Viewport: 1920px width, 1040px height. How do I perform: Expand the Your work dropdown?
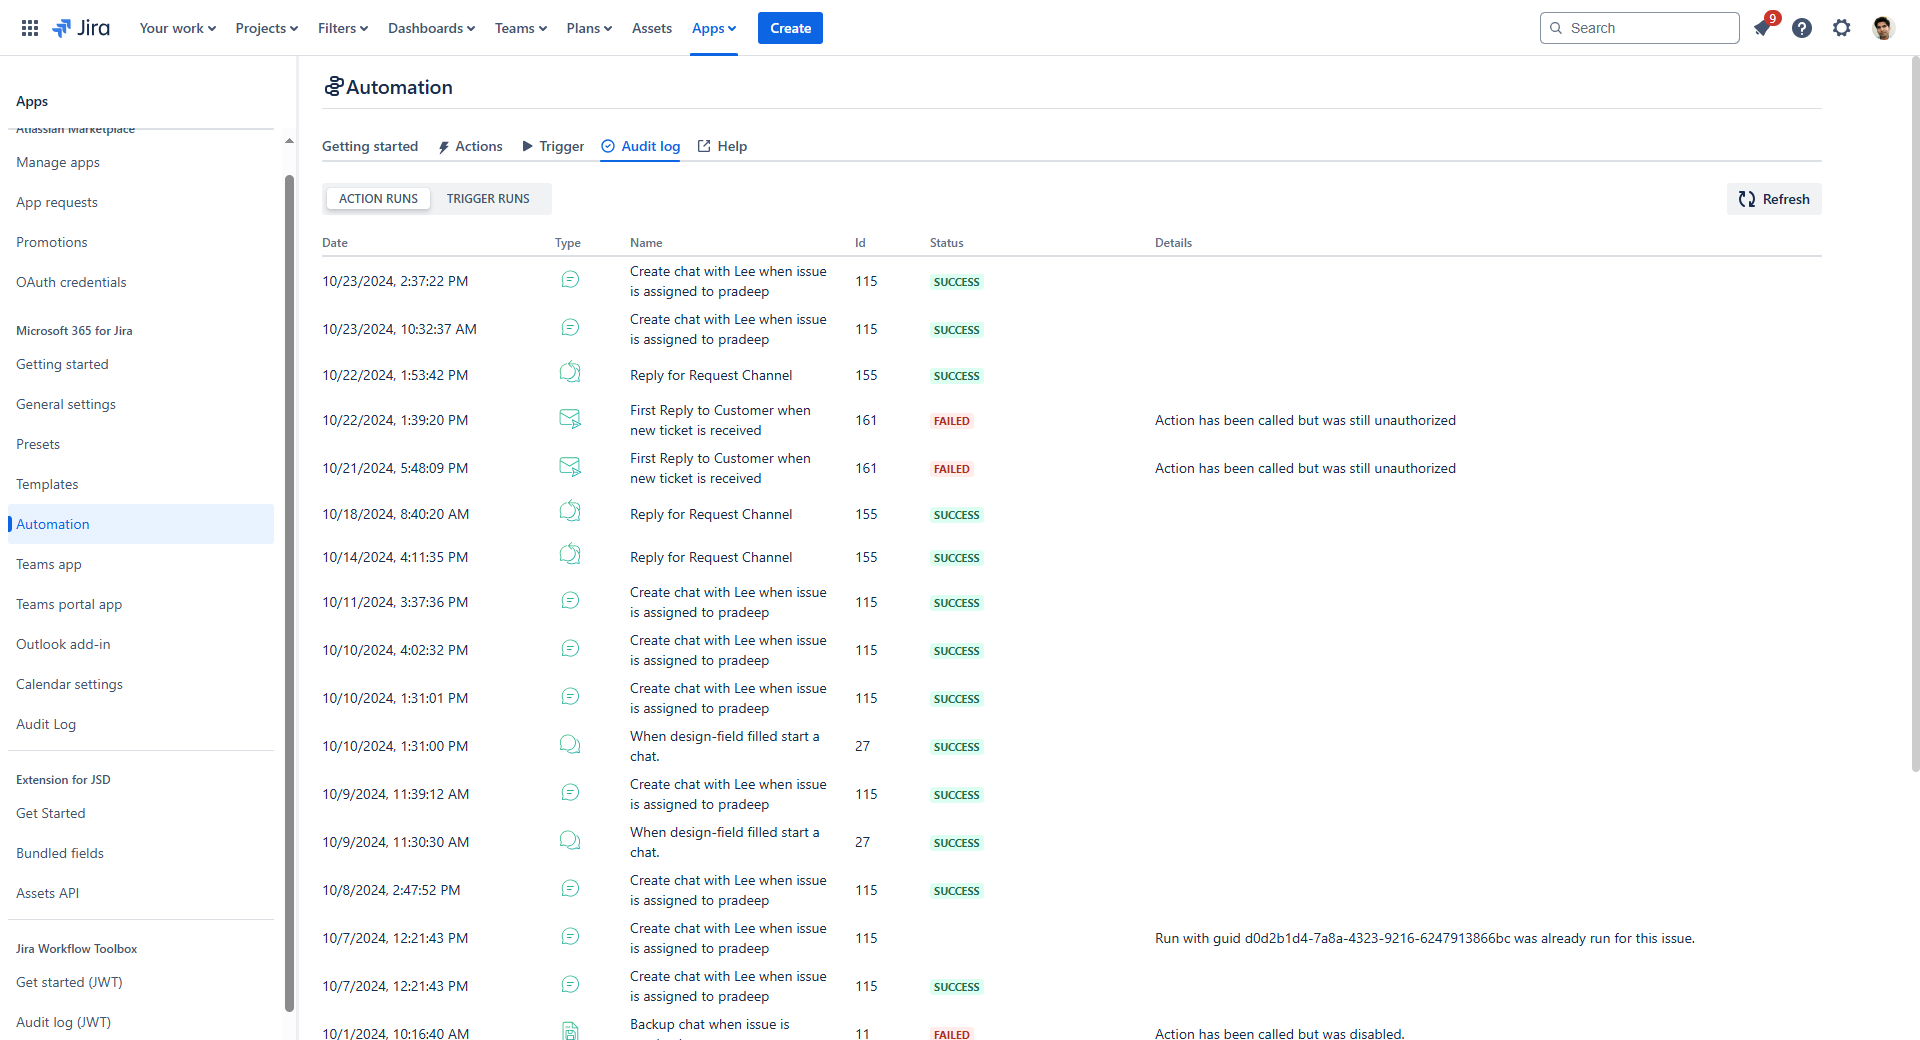177,28
